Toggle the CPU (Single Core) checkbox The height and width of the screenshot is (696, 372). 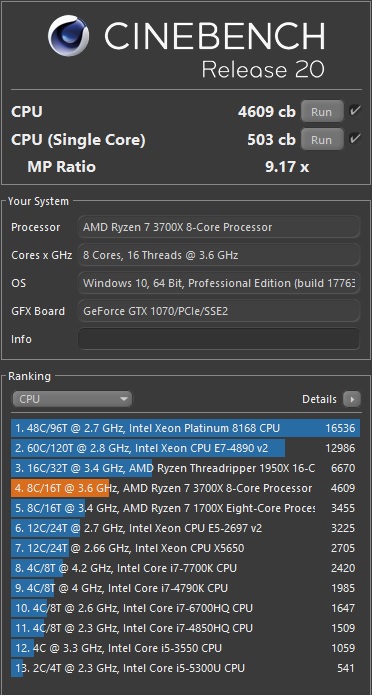pyautogui.click(x=355, y=139)
